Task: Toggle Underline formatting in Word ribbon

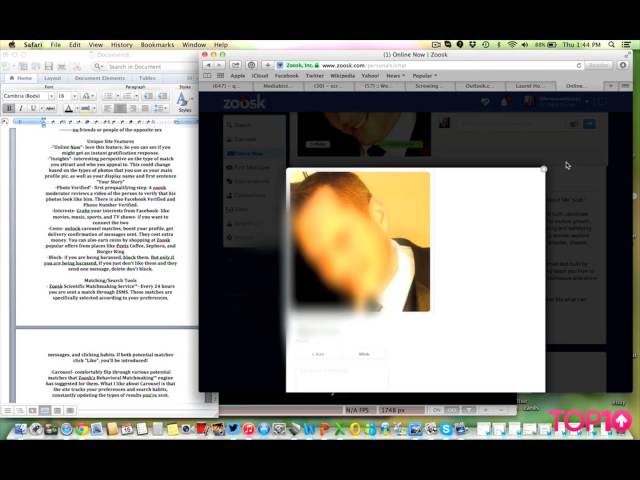Action: coord(33,108)
